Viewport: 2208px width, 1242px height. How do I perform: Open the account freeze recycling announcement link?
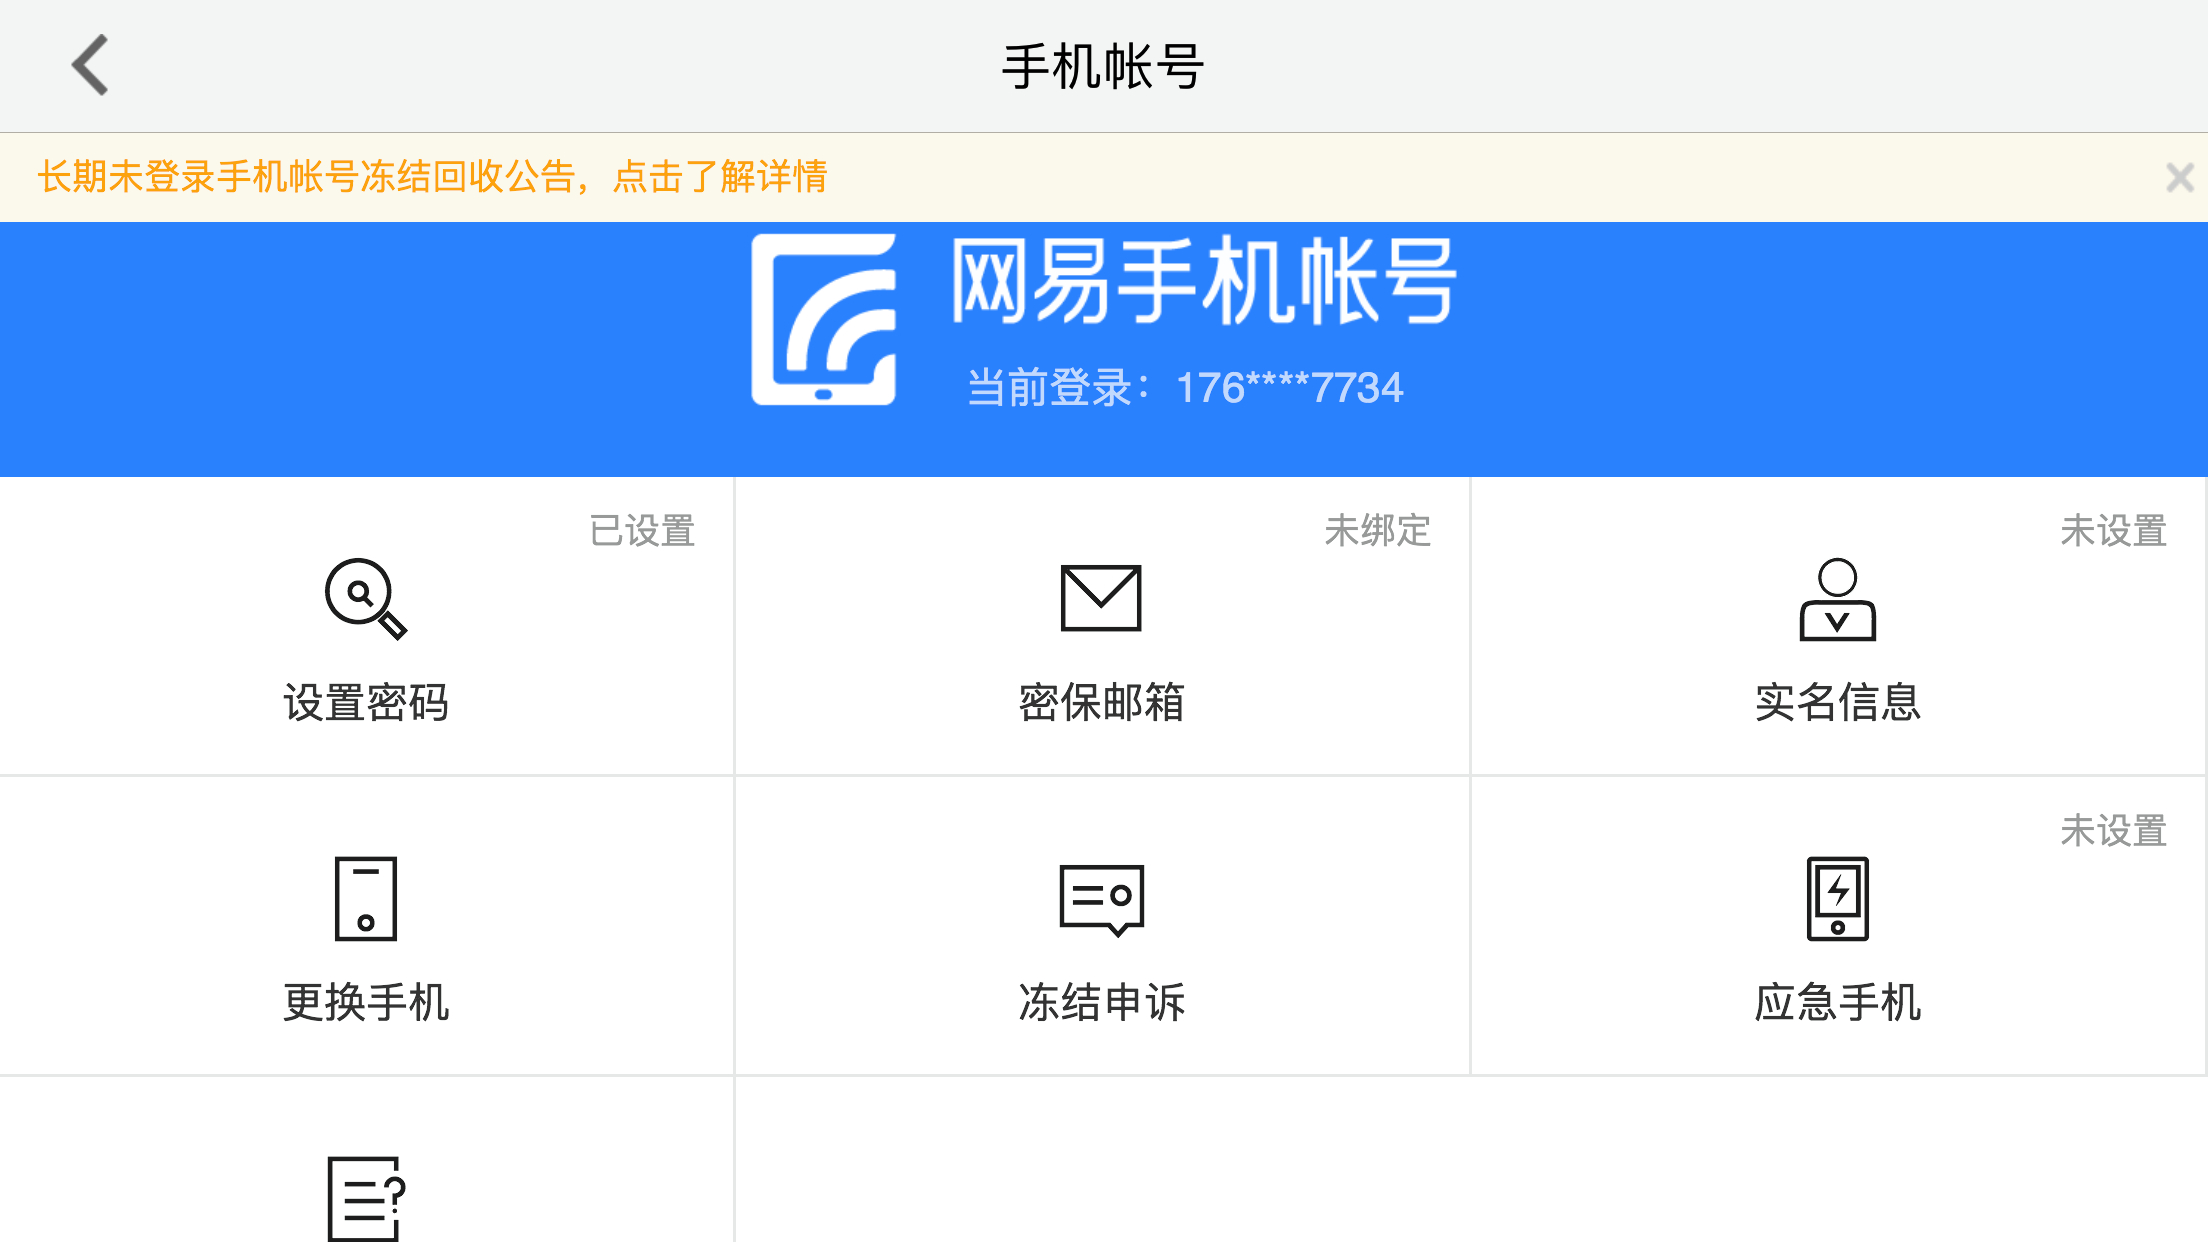(x=432, y=177)
